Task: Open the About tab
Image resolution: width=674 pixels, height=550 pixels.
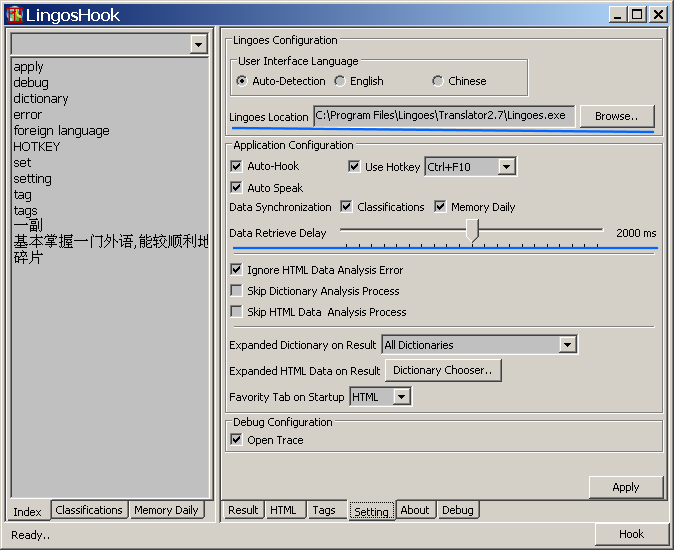Action: click(x=415, y=510)
